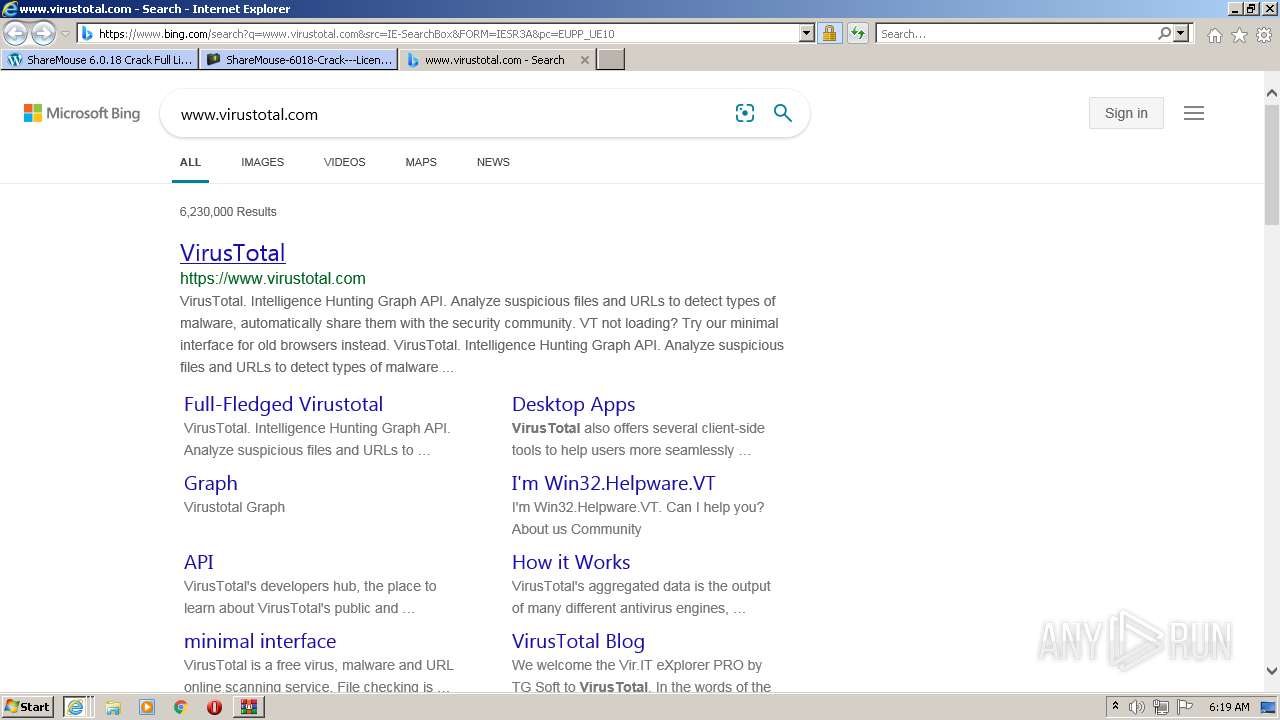1280x720 pixels.
Task: Open the VirusTotal Blog sublink
Action: [x=578, y=641]
